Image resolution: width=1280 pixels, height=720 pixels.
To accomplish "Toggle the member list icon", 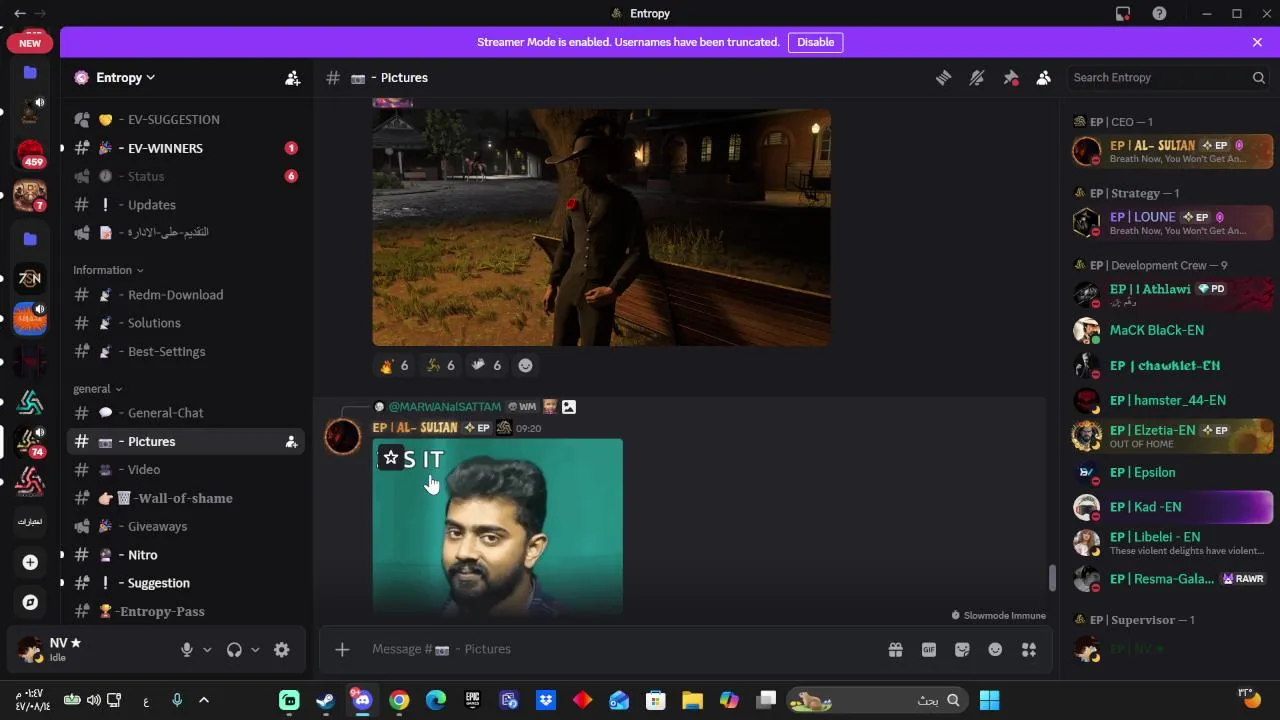I will [1044, 78].
